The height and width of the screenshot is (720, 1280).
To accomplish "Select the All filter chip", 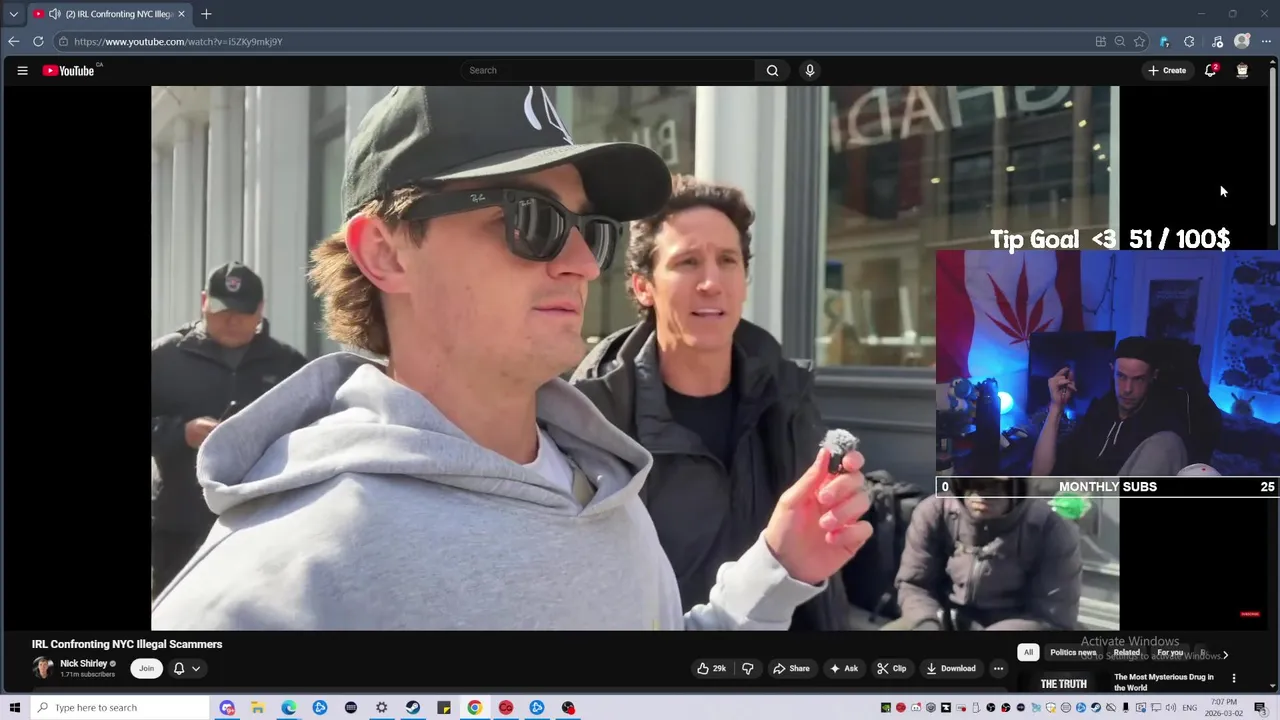I will point(1028,652).
